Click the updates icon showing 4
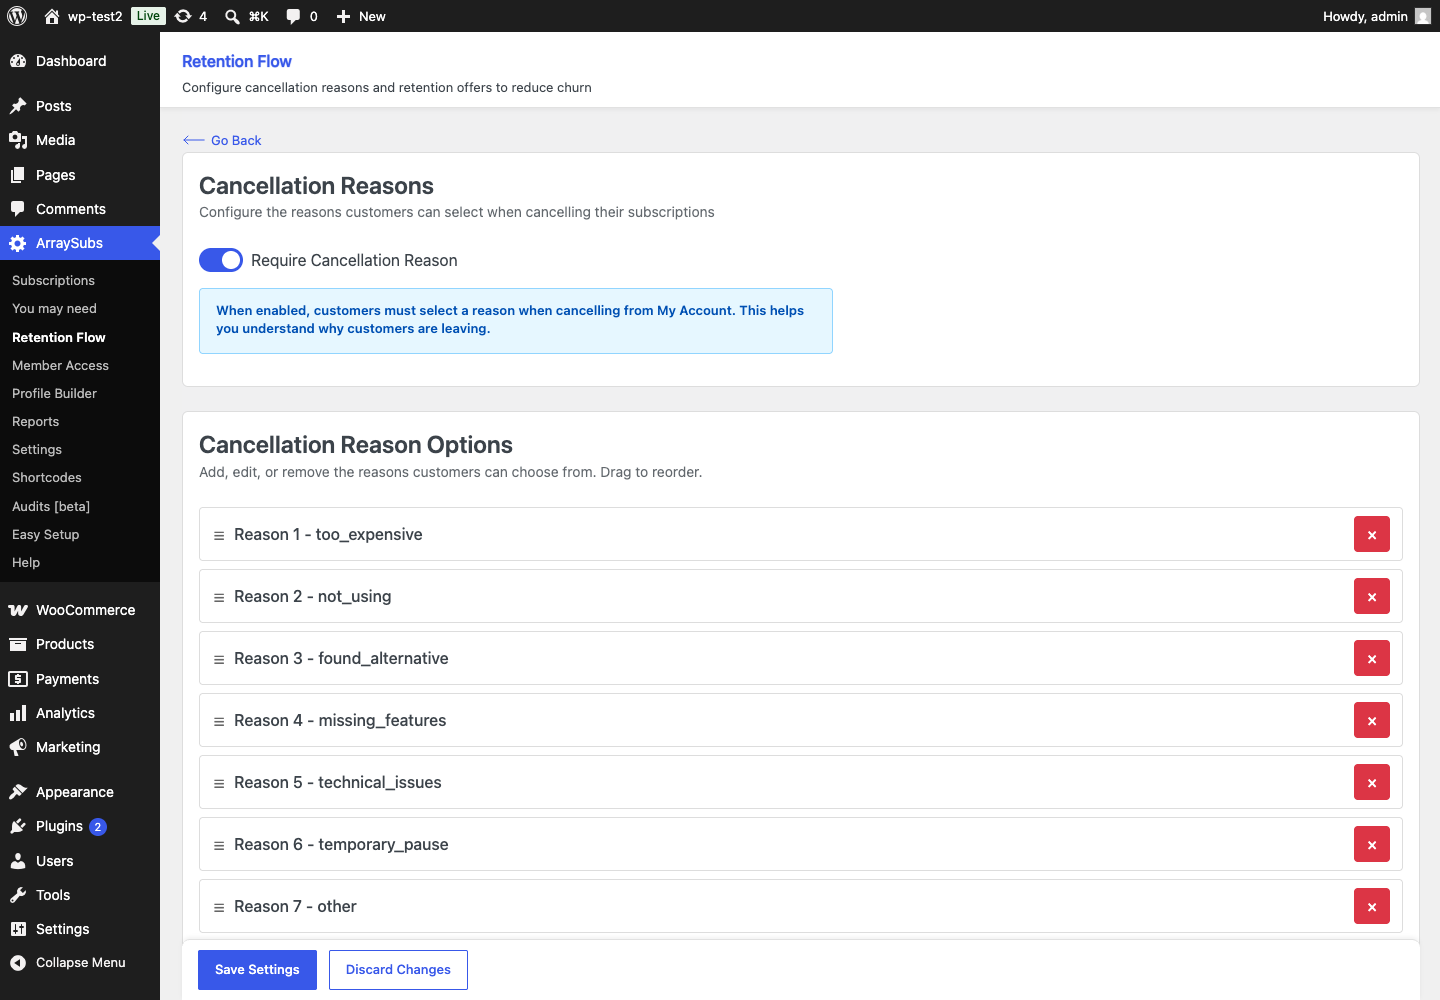 tap(183, 16)
